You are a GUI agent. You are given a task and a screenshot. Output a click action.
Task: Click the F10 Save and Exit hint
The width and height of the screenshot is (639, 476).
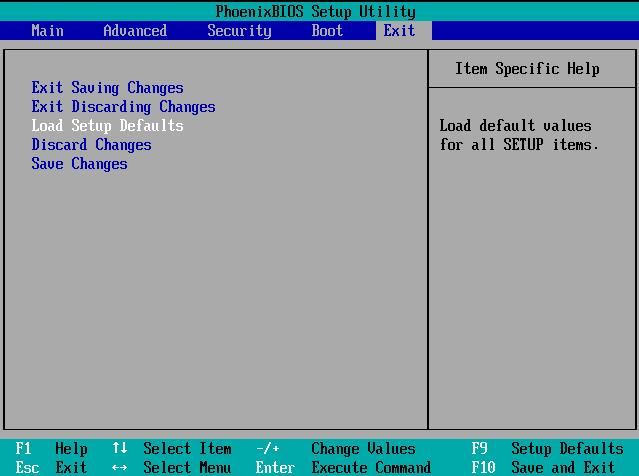[543, 467]
